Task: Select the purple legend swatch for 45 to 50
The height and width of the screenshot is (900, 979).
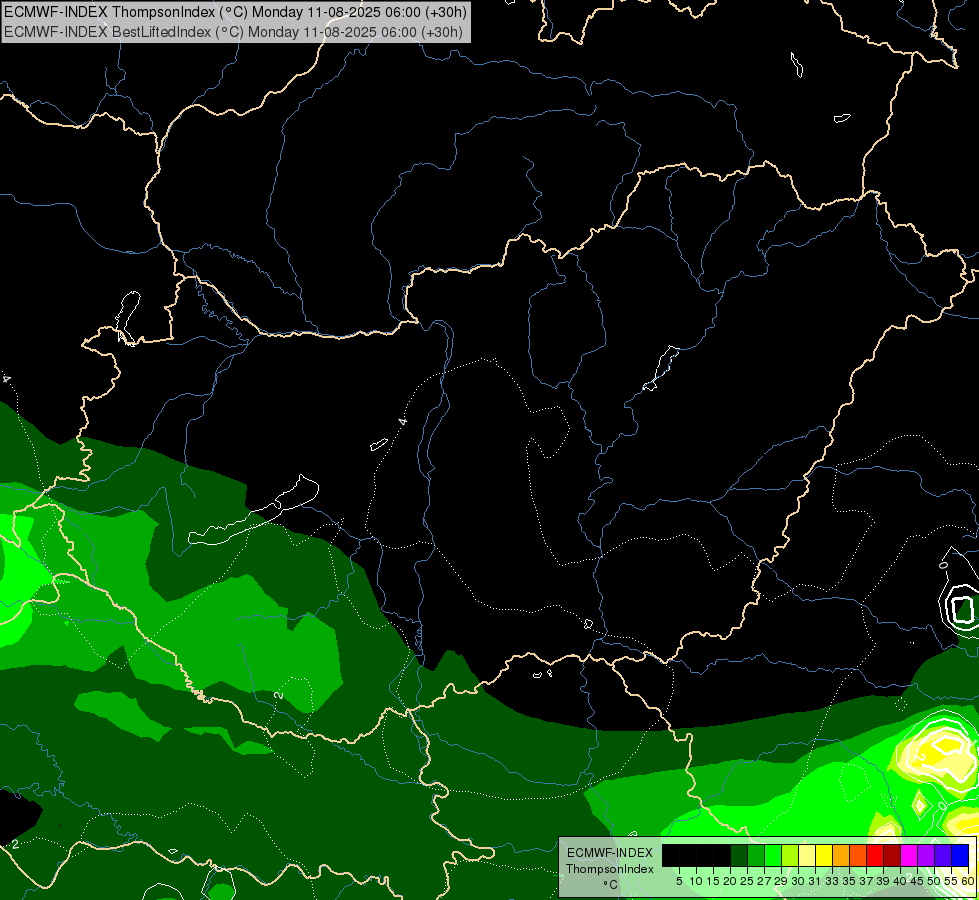Action: 926,855
